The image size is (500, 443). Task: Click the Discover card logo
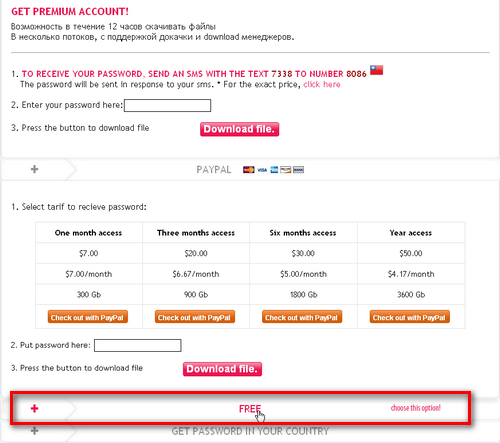tap(285, 170)
